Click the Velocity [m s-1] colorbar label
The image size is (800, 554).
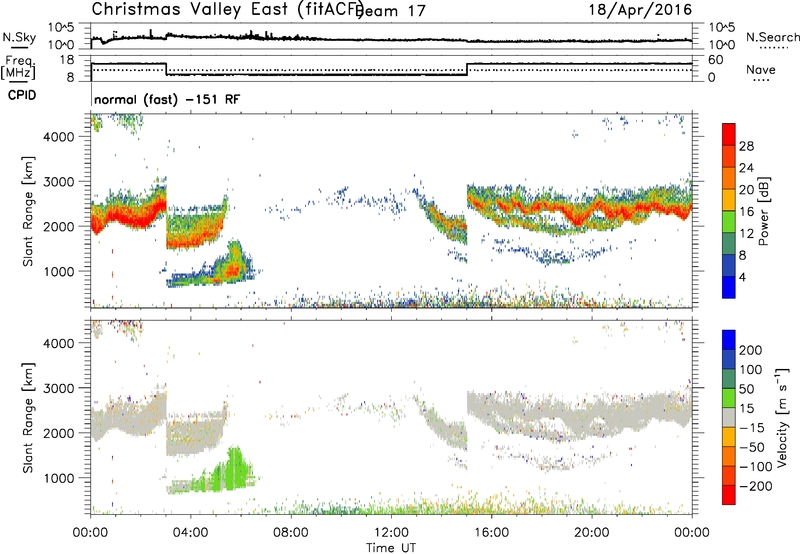coord(781,417)
